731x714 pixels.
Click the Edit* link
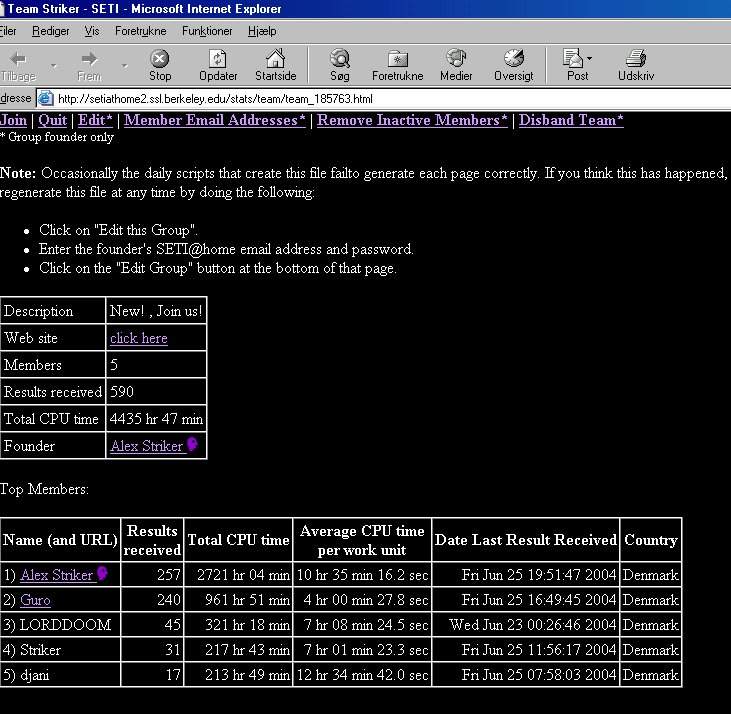[95, 120]
